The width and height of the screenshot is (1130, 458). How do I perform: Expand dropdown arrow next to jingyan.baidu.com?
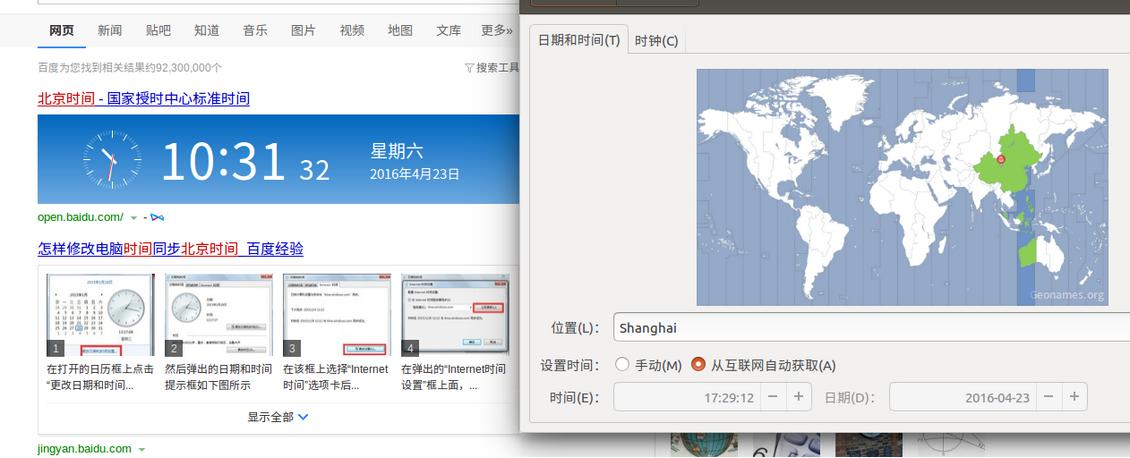click(142, 449)
